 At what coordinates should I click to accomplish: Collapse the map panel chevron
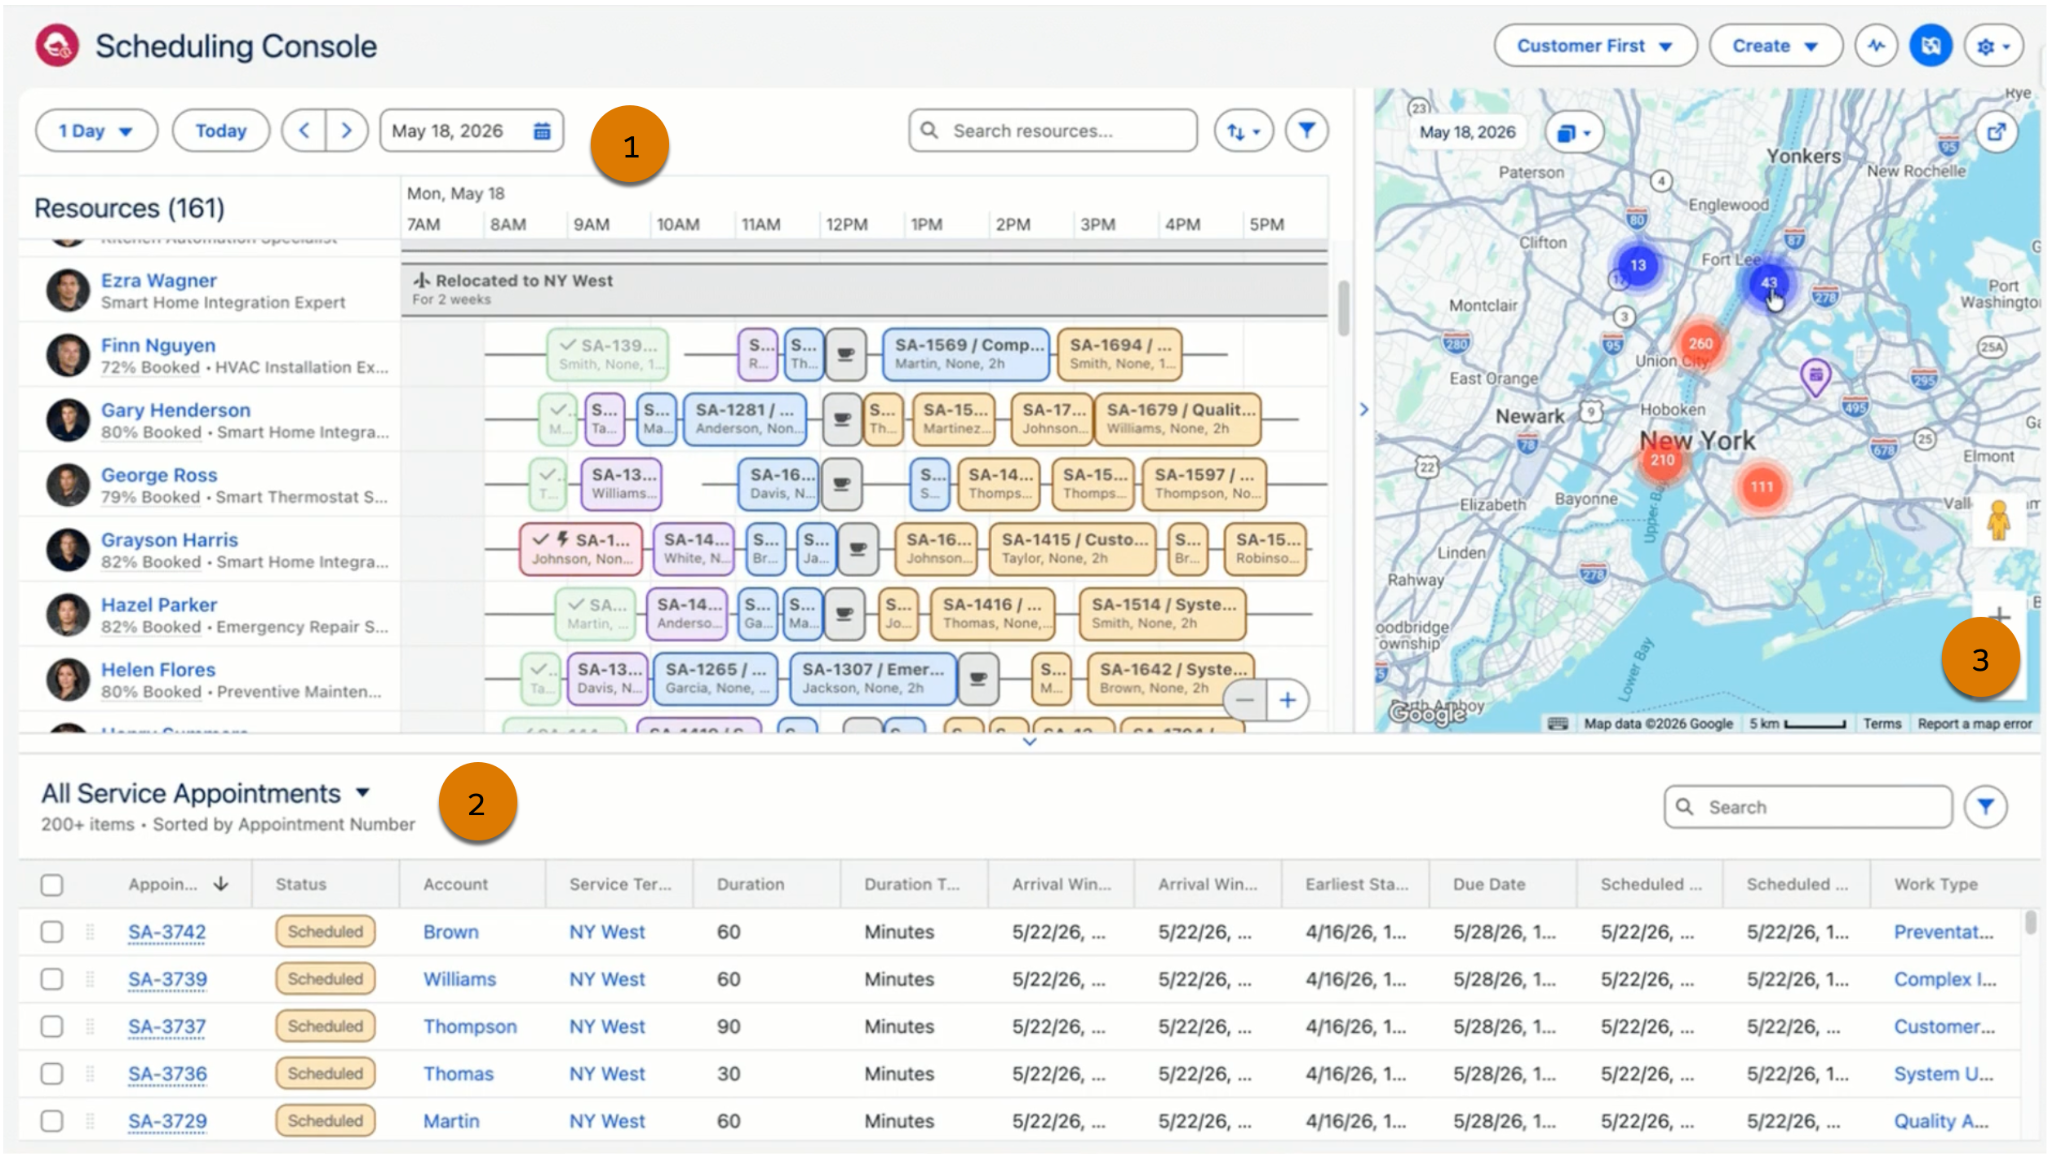click(1364, 409)
